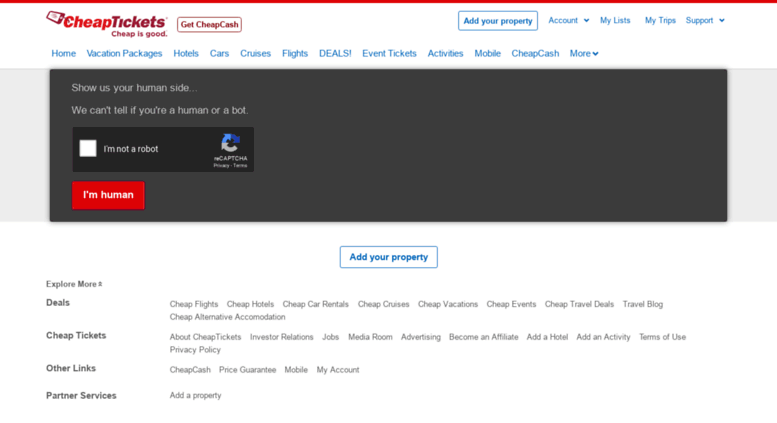Open the Price Guarantee footer link
The image size is (777, 423).
click(x=247, y=370)
